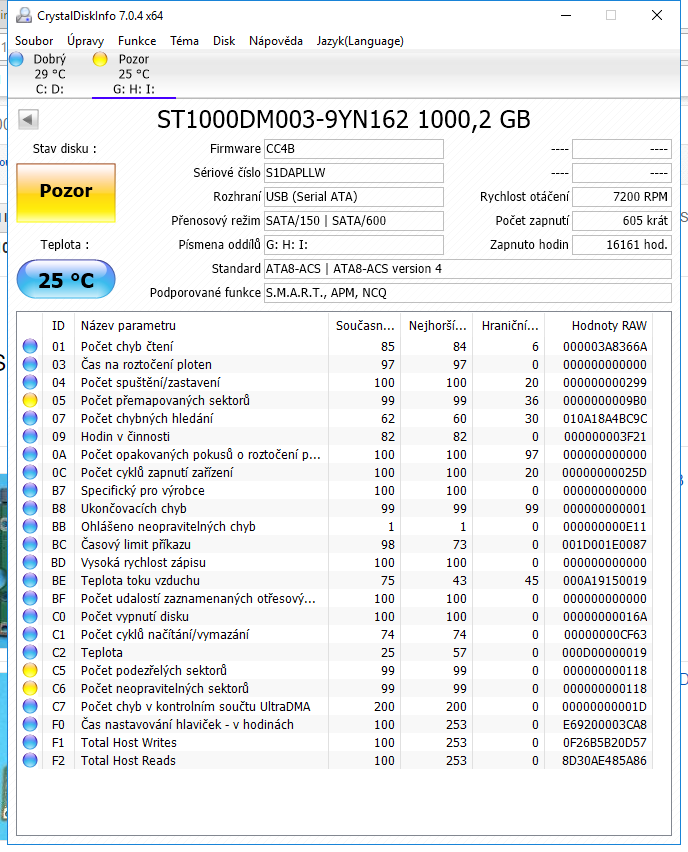Click the power-on hours field 16161 hod.
688x852 pixels.
tap(622, 245)
